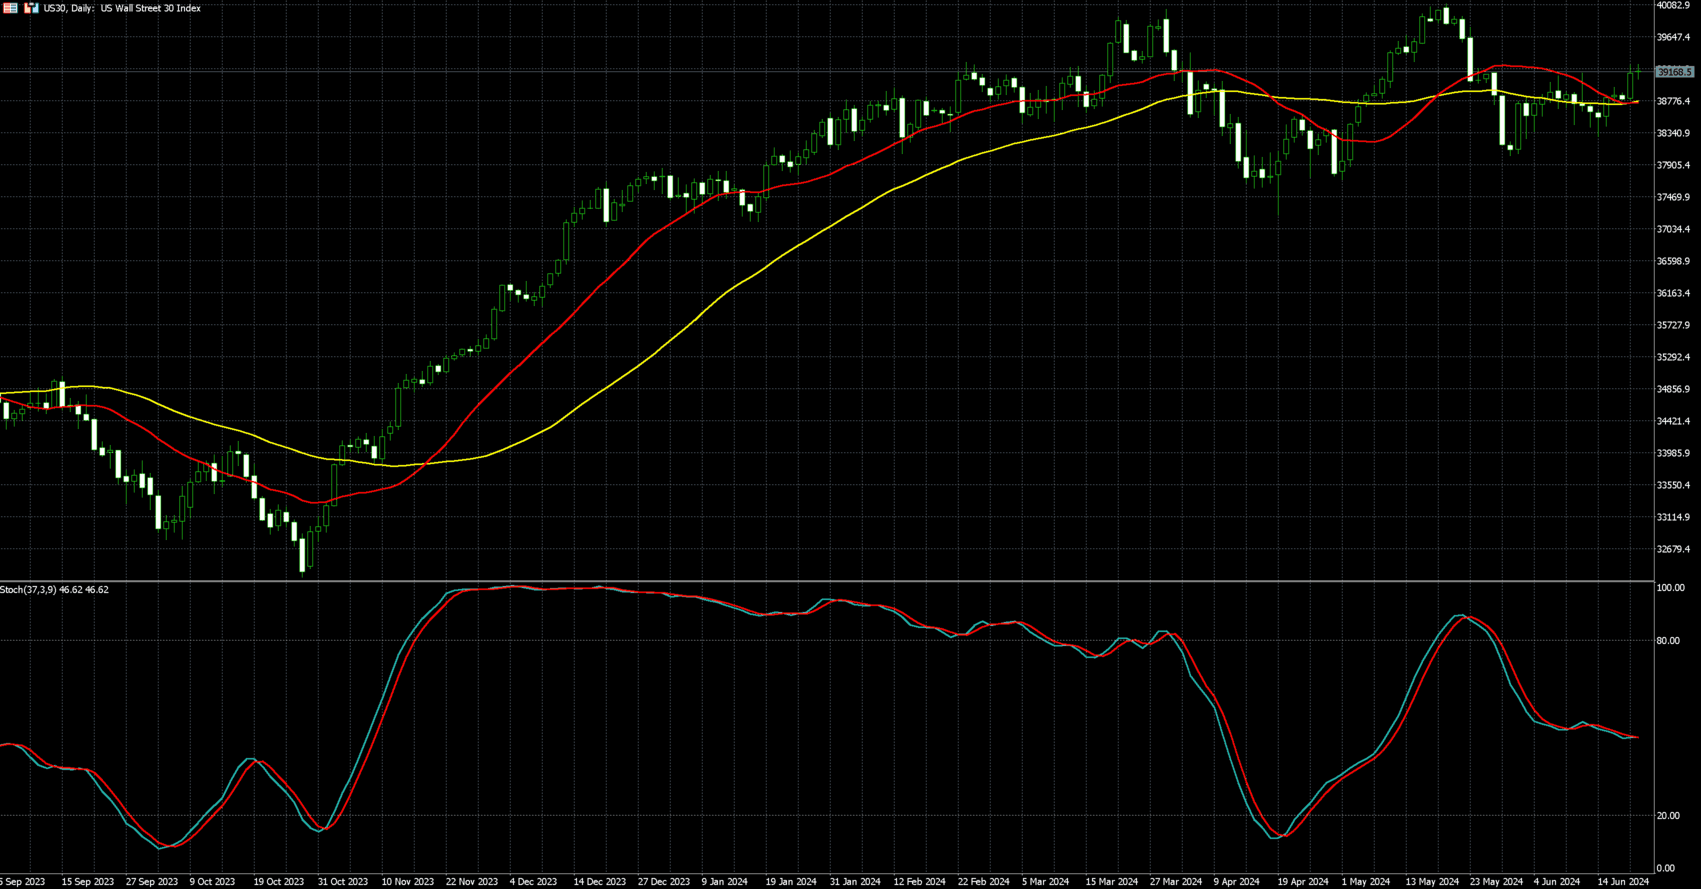The image size is (1701, 889).
Task: Click the 40082.9 price axis label
Action: [1673, 6]
